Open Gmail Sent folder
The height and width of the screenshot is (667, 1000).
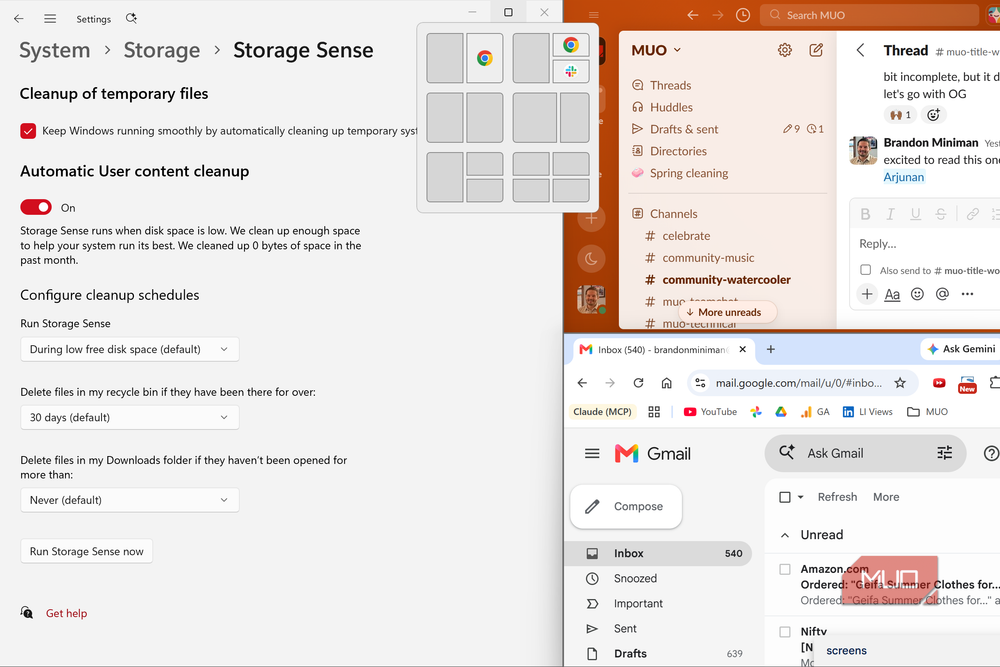point(625,629)
